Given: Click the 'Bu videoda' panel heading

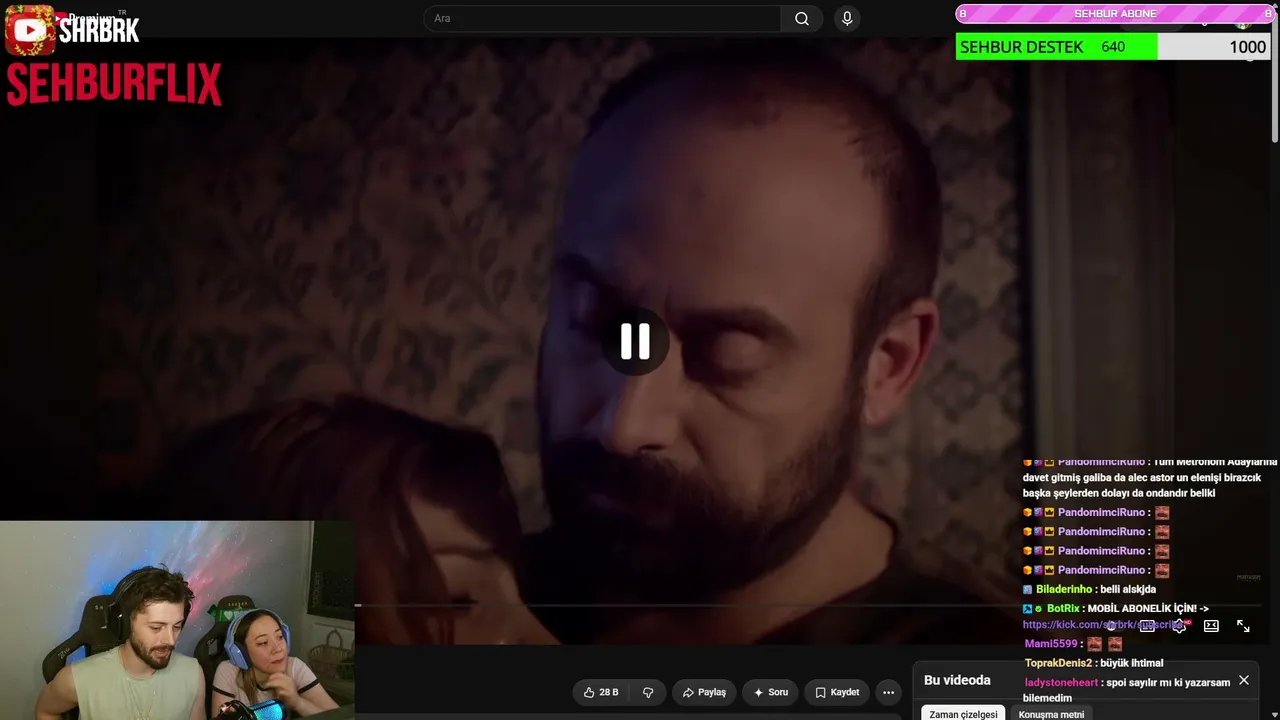Looking at the screenshot, I should point(957,680).
